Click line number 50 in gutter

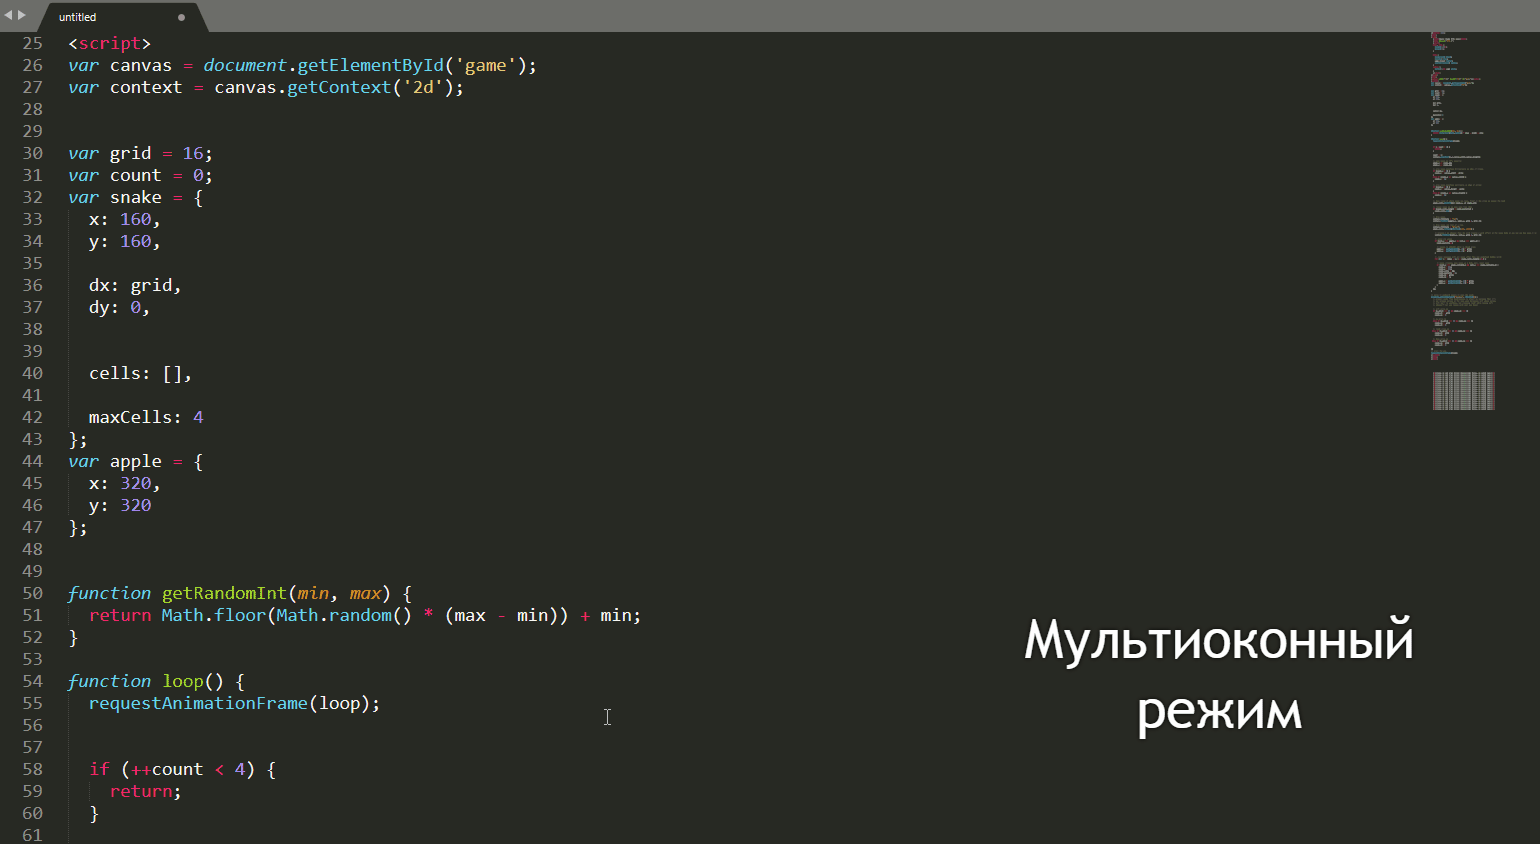33,593
